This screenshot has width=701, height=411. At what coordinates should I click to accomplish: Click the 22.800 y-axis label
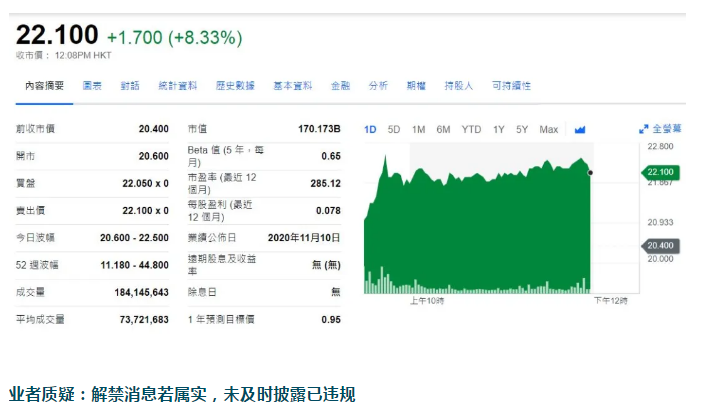(660, 146)
